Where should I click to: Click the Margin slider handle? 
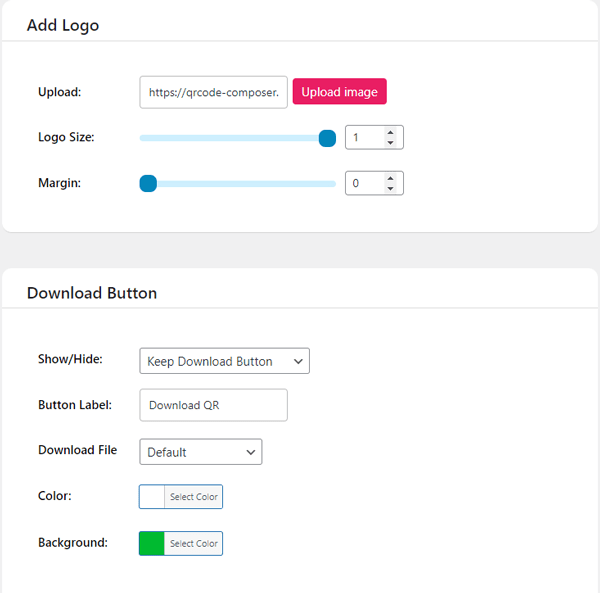148,183
